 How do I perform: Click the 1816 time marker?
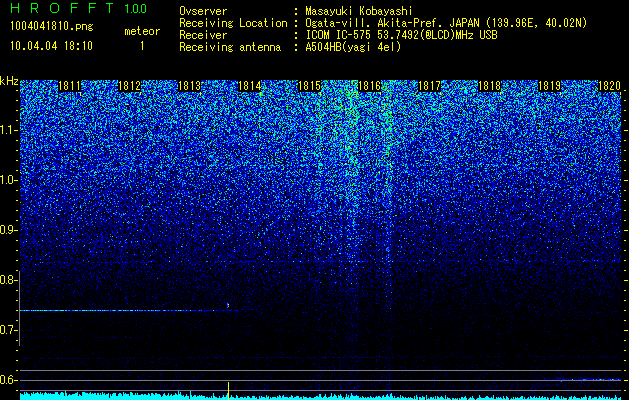pos(369,86)
